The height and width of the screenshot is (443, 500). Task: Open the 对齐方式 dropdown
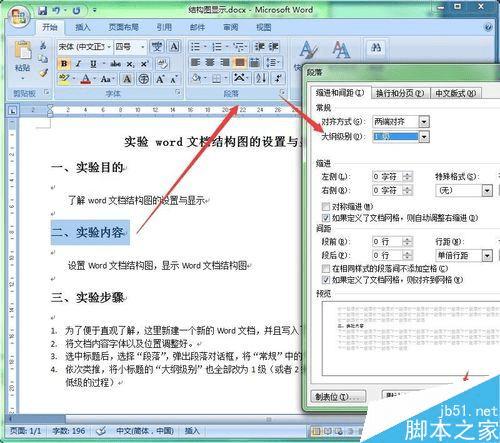coord(424,122)
